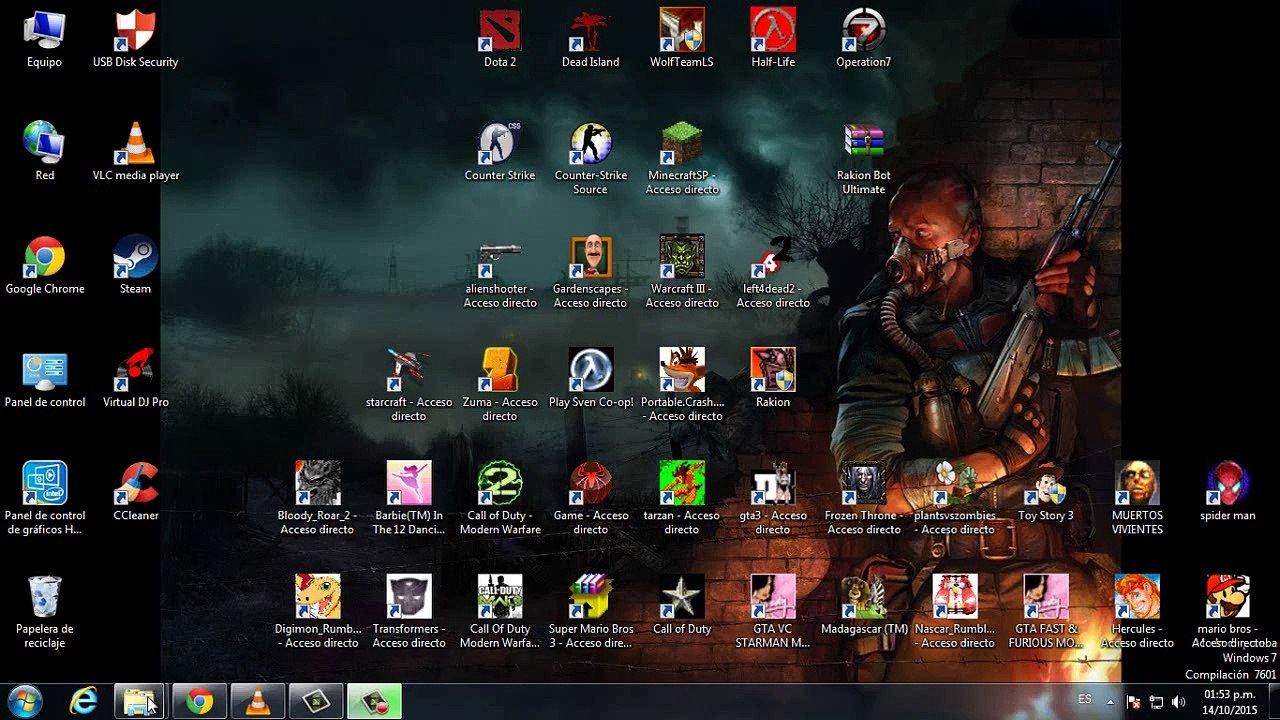The height and width of the screenshot is (720, 1280).
Task: Launch the Dota 2 shortcut
Action: [x=500, y=39]
